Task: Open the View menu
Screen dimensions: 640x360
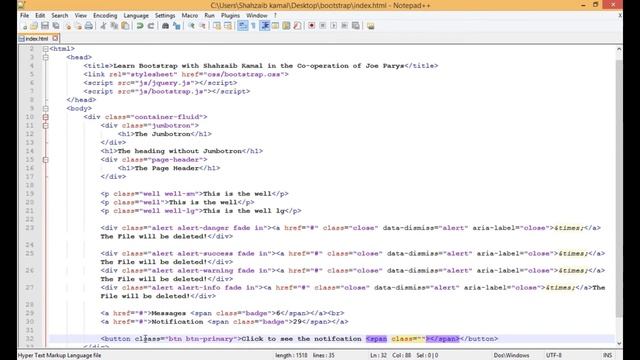Action: coord(80,16)
